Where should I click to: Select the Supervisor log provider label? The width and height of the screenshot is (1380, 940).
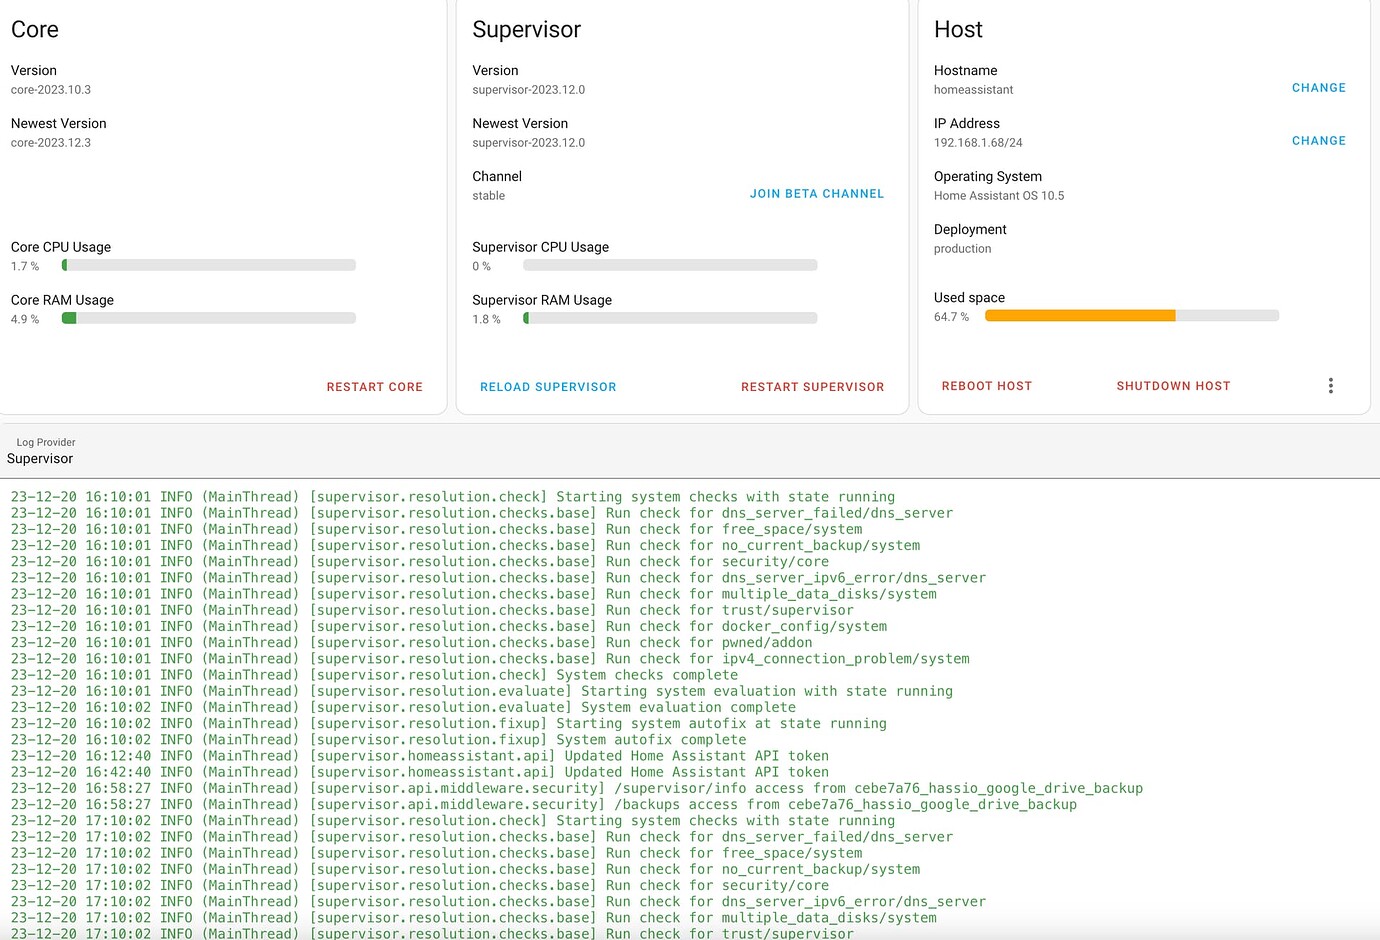click(x=40, y=458)
